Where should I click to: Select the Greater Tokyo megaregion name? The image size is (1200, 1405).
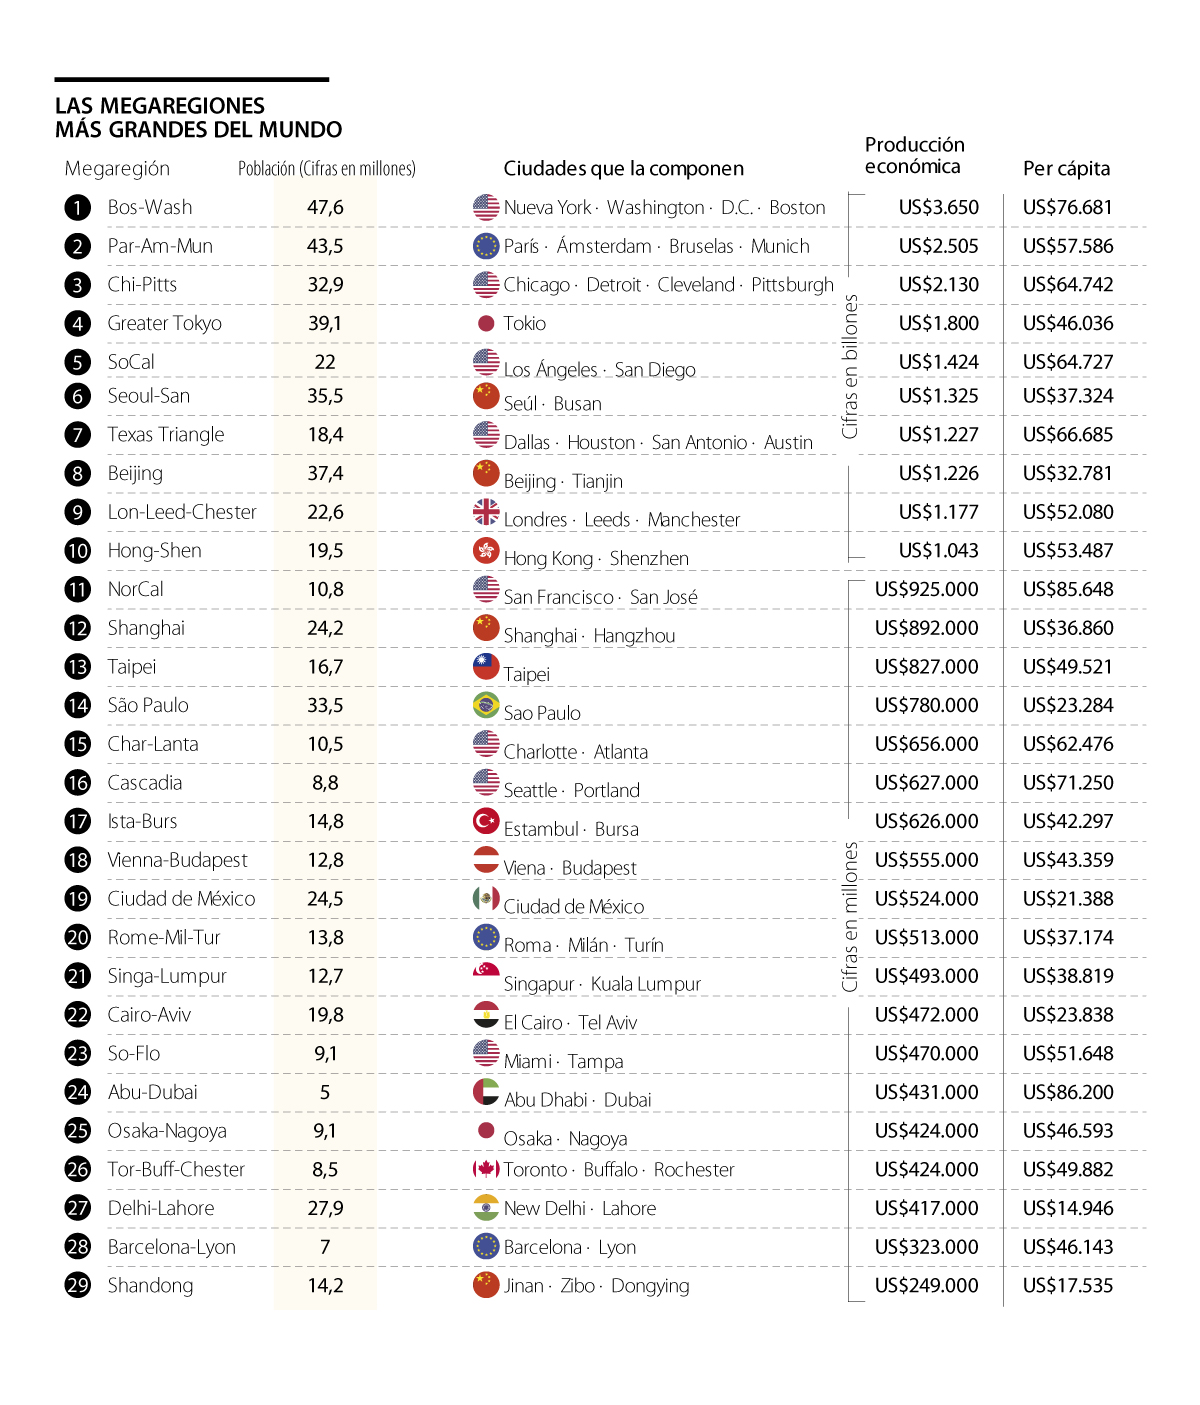tap(165, 323)
